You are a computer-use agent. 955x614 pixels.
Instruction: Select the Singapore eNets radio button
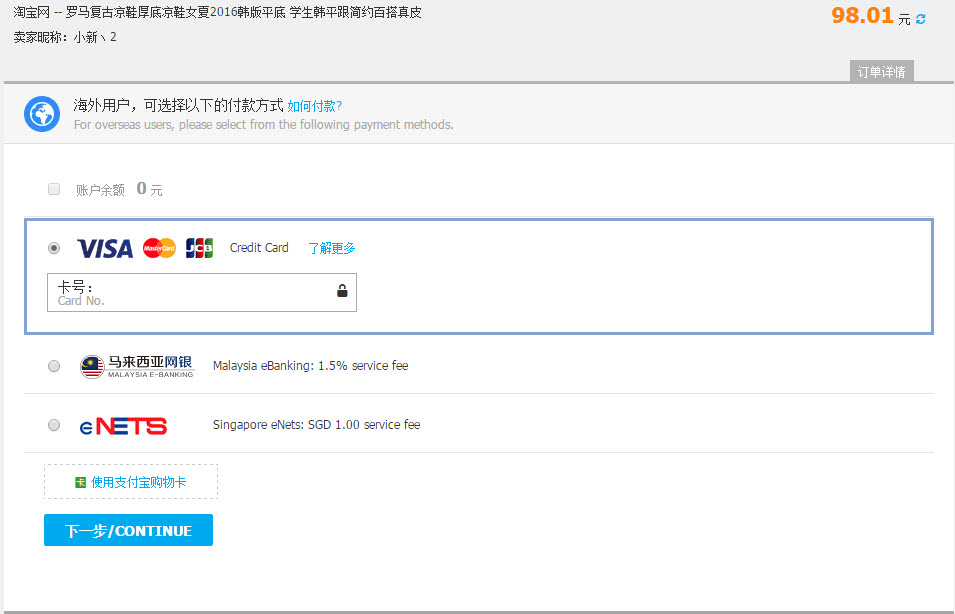[x=54, y=425]
